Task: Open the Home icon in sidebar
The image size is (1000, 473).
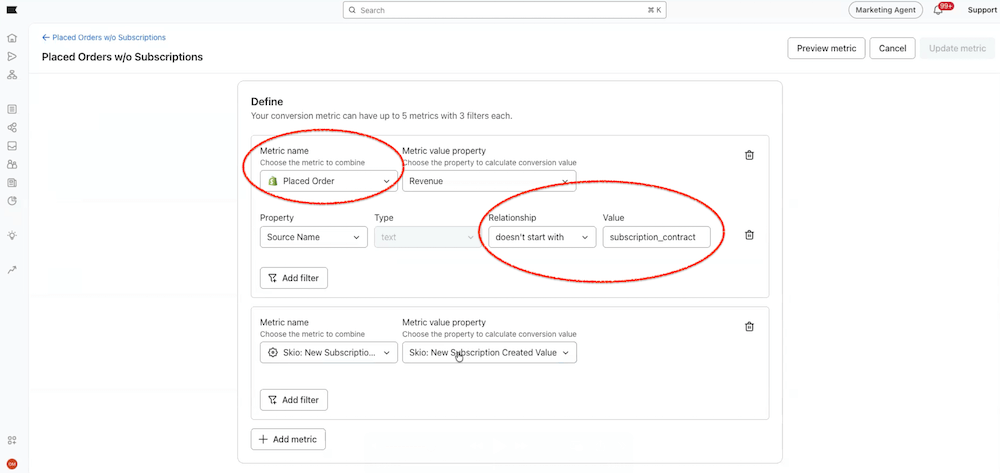Action: [12, 38]
